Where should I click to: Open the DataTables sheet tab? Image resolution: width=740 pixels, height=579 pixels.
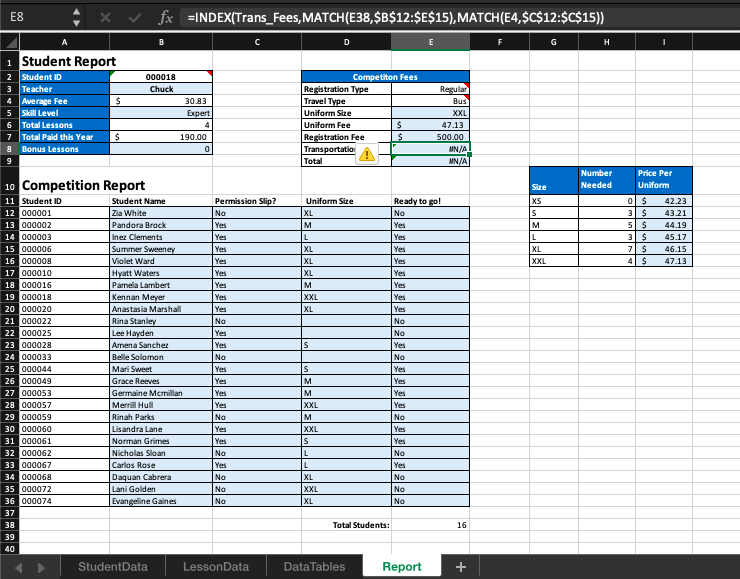click(x=314, y=567)
